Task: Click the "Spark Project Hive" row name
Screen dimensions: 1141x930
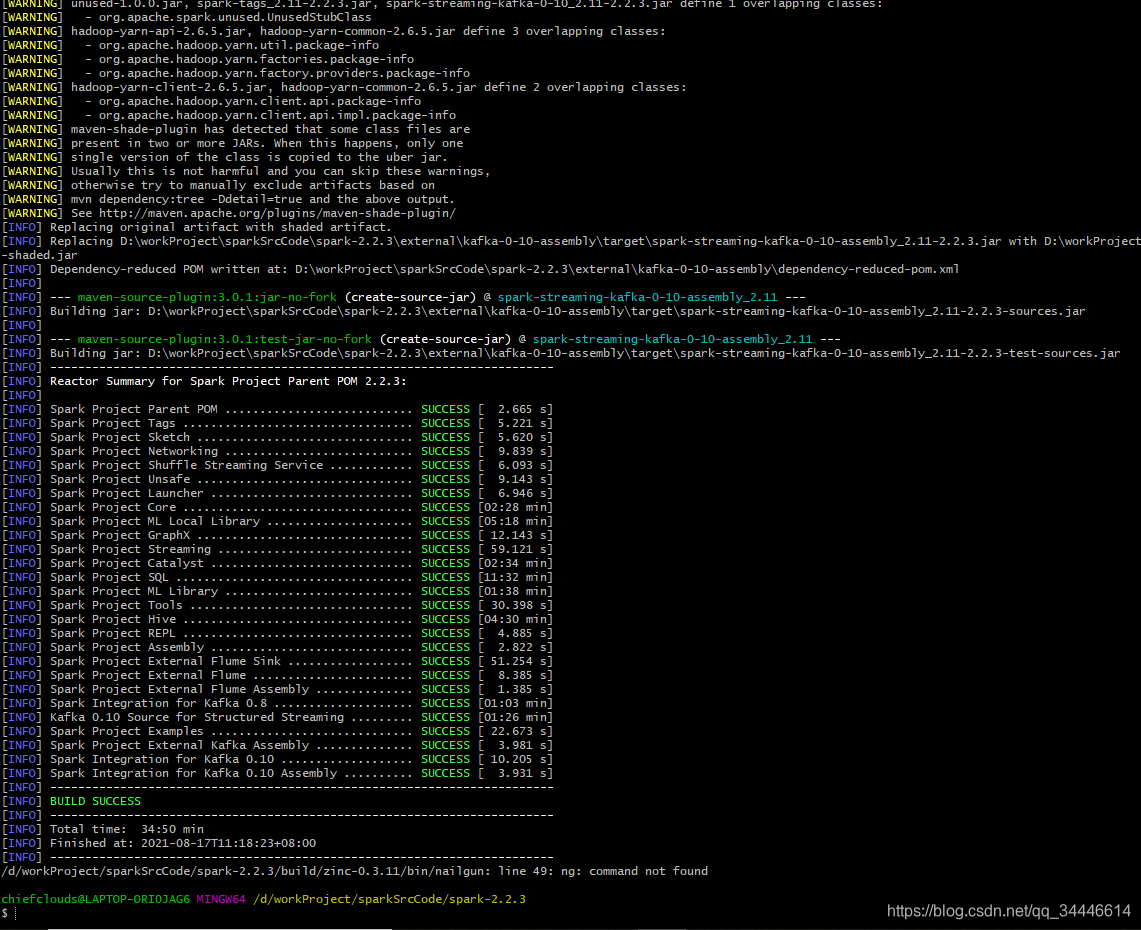Action: [x=112, y=619]
